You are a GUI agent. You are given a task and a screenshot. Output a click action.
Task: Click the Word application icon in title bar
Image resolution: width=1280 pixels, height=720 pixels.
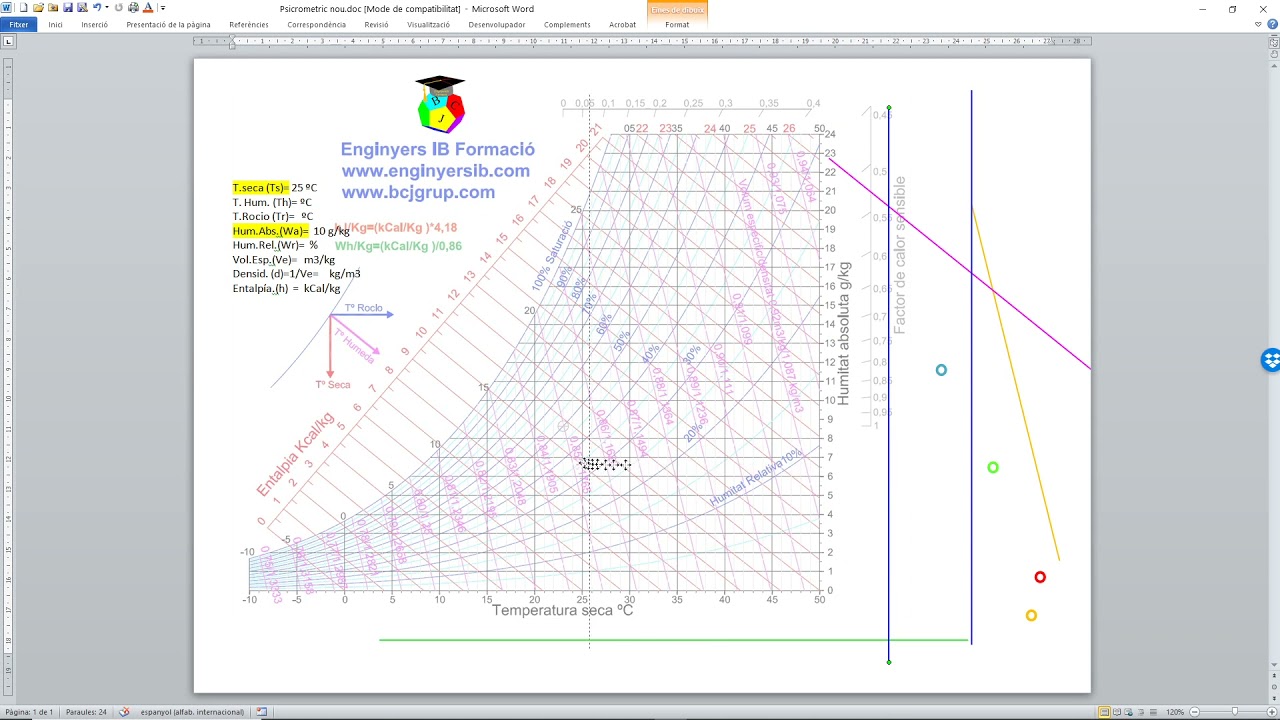tap(7, 8)
